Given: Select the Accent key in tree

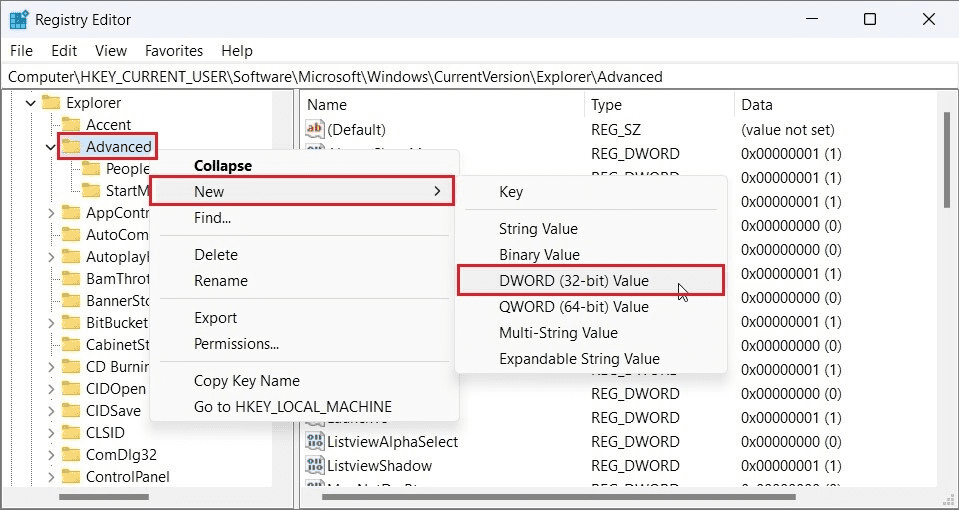Looking at the screenshot, I should (108, 125).
